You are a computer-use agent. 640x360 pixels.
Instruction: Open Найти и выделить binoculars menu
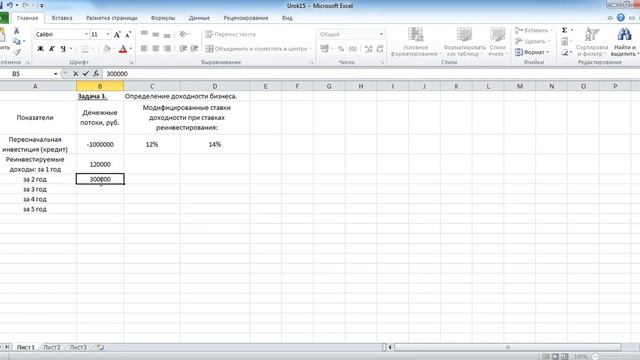click(x=624, y=42)
